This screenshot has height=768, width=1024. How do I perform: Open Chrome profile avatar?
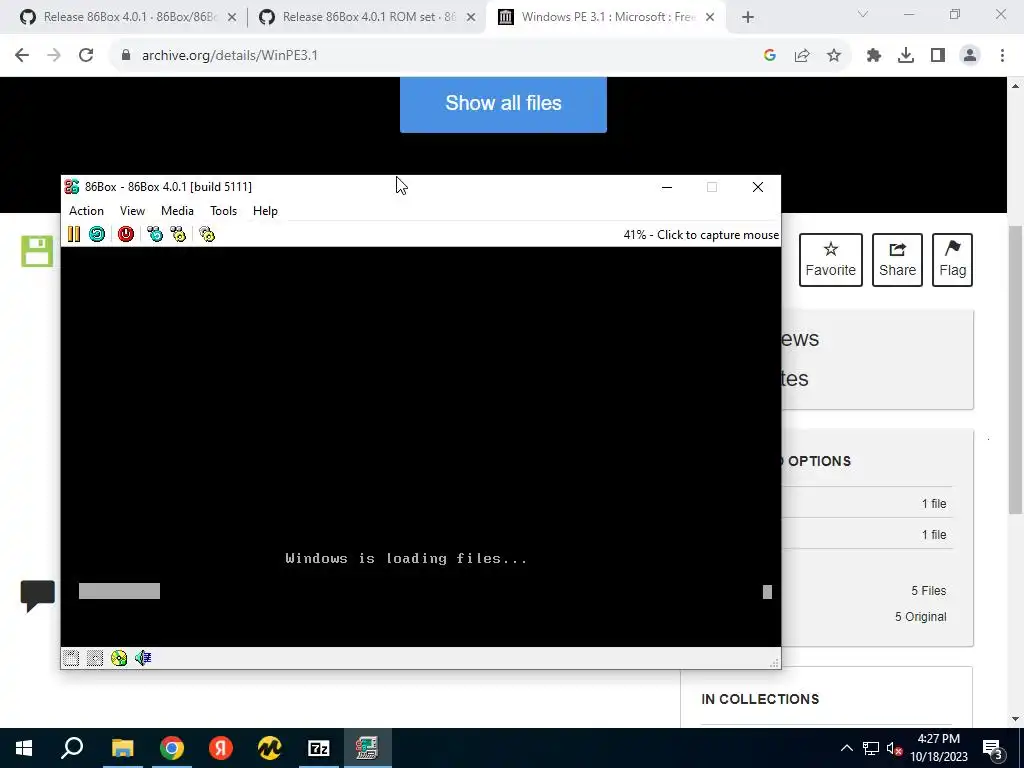pos(970,56)
